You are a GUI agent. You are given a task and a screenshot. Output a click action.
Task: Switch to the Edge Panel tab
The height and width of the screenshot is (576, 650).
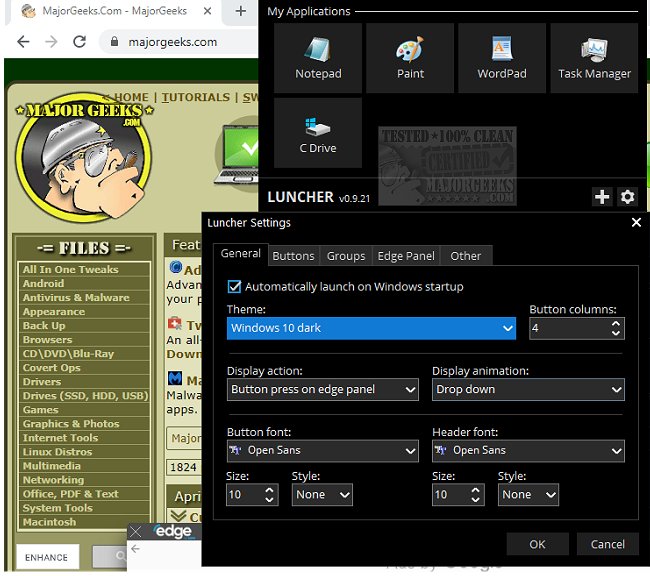(x=406, y=256)
